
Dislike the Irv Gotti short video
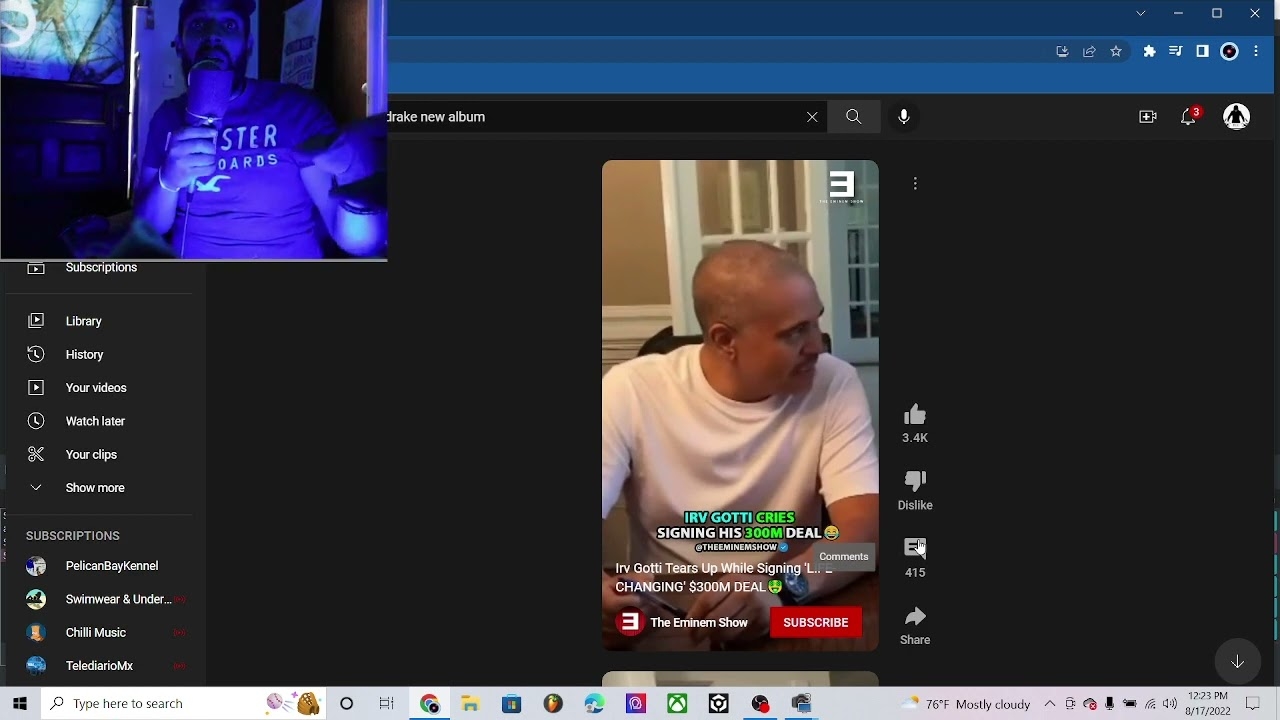click(x=914, y=482)
